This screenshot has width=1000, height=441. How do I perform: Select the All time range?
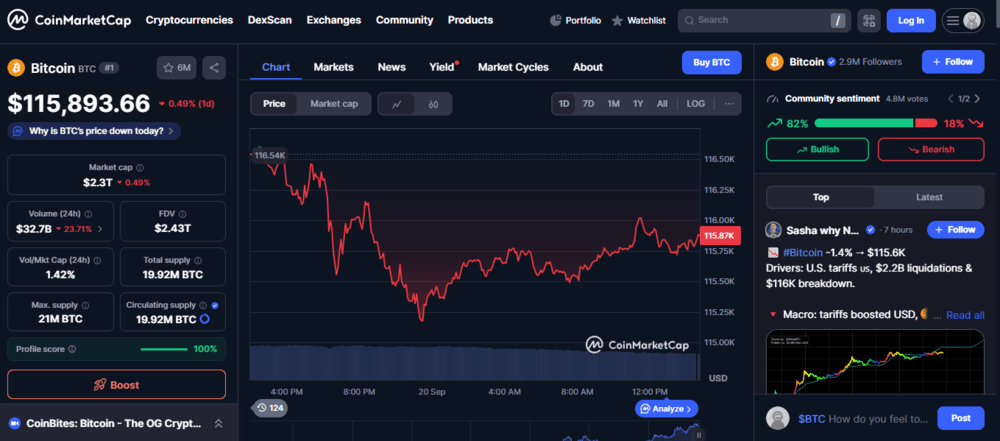(x=662, y=103)
